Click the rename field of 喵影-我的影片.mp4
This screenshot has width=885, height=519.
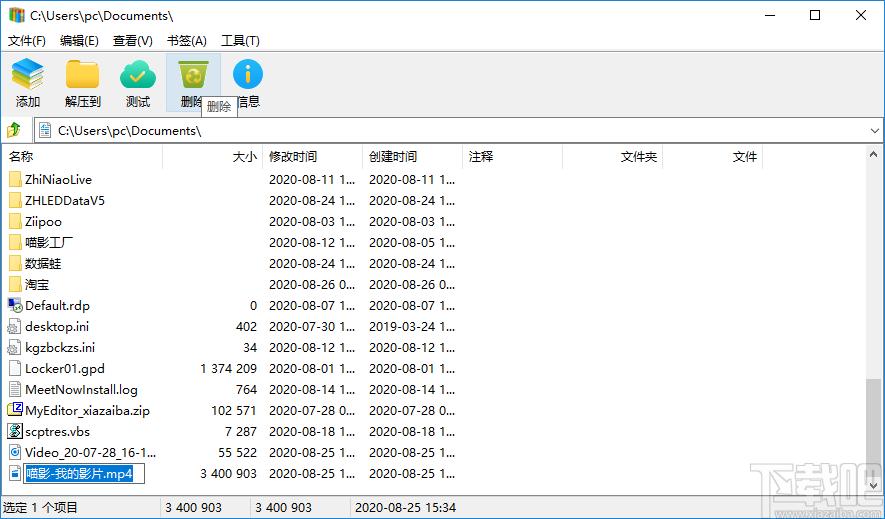click(x=84, y=474)
